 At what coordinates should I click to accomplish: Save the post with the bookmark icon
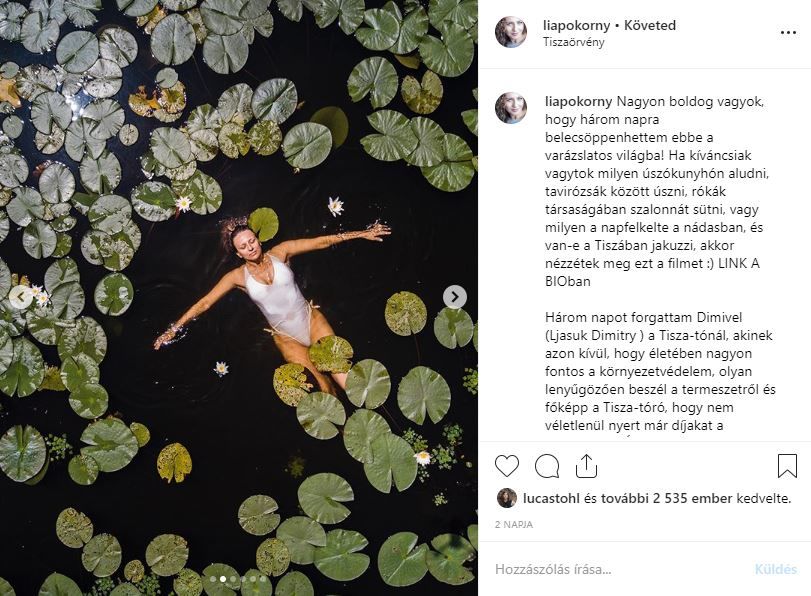[787, 466]
